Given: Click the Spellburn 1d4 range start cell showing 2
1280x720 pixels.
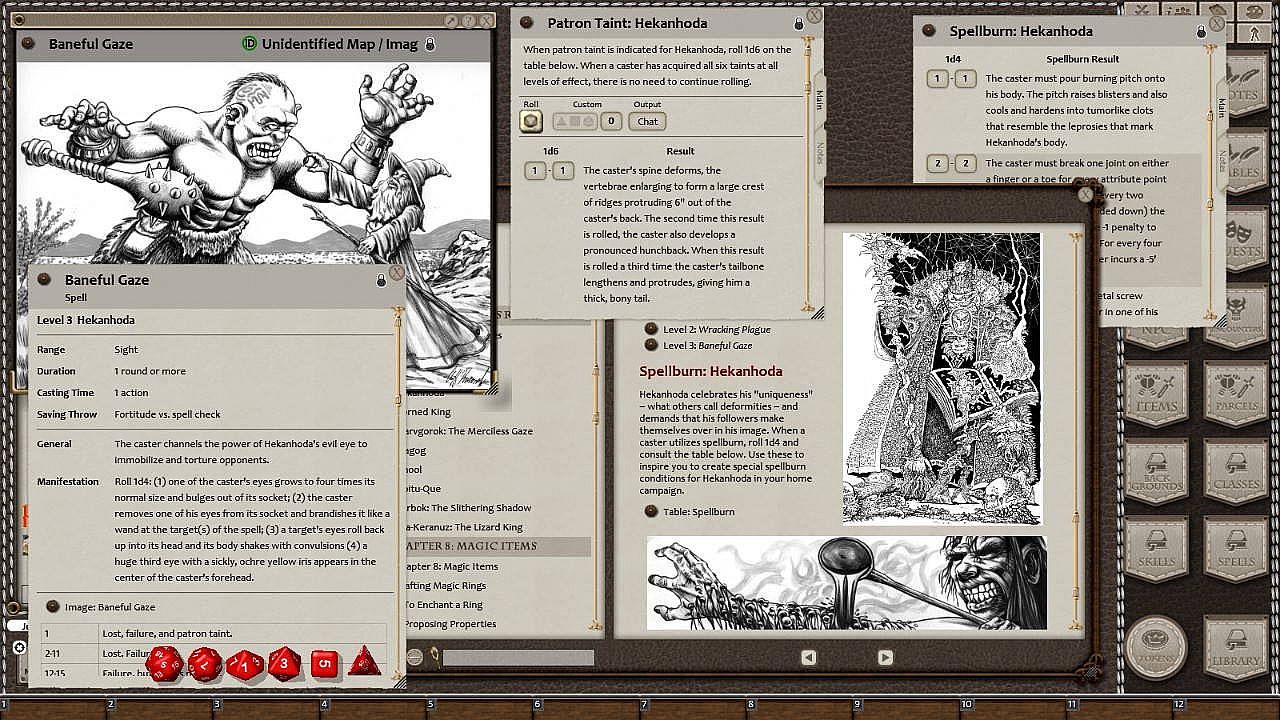Looking at the screenshot, I should click(937, 163).
